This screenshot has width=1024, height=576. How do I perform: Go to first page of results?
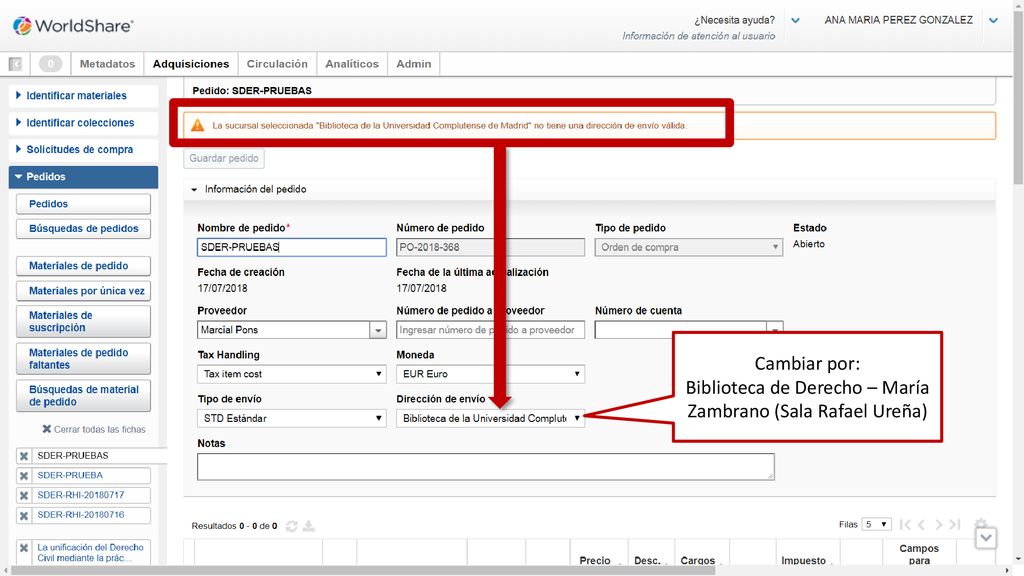point(905,524)
